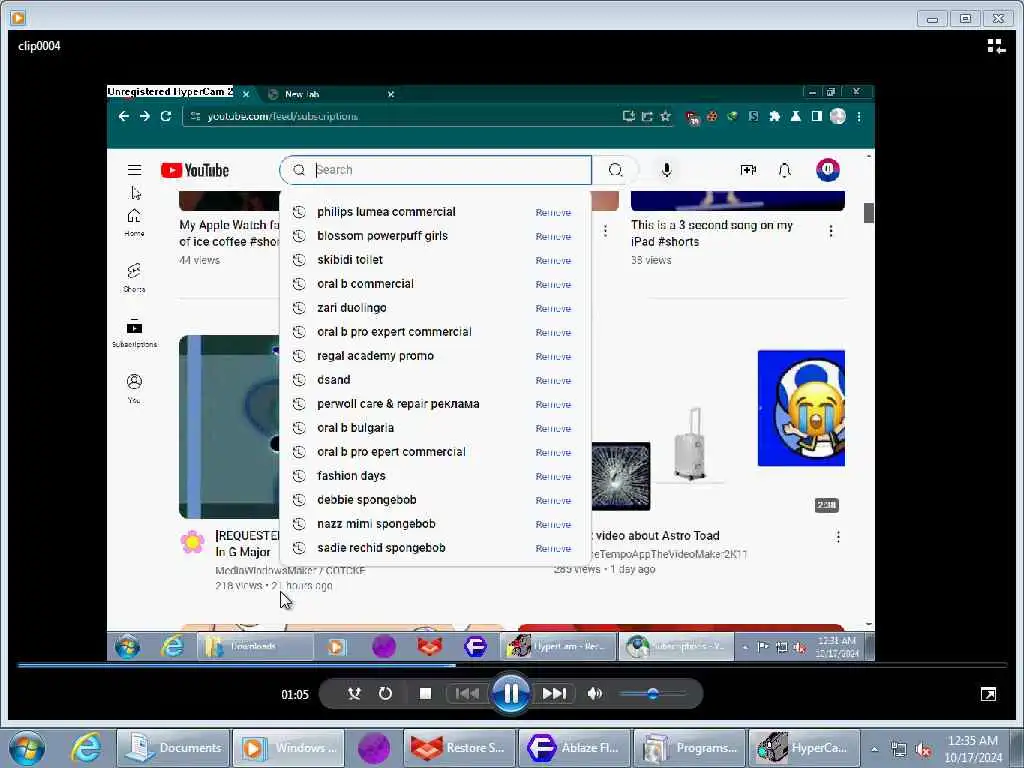
Task: Open 'This is a 3 second song' video title
Action: tap(712, 233)
